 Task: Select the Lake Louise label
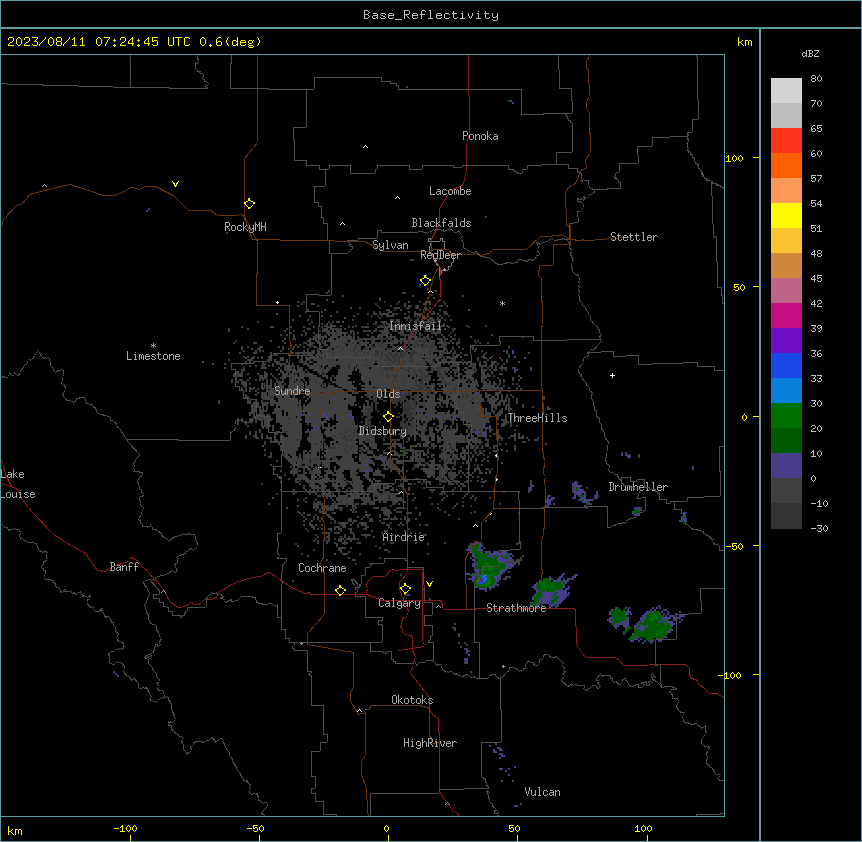click(x=18, y=484)
